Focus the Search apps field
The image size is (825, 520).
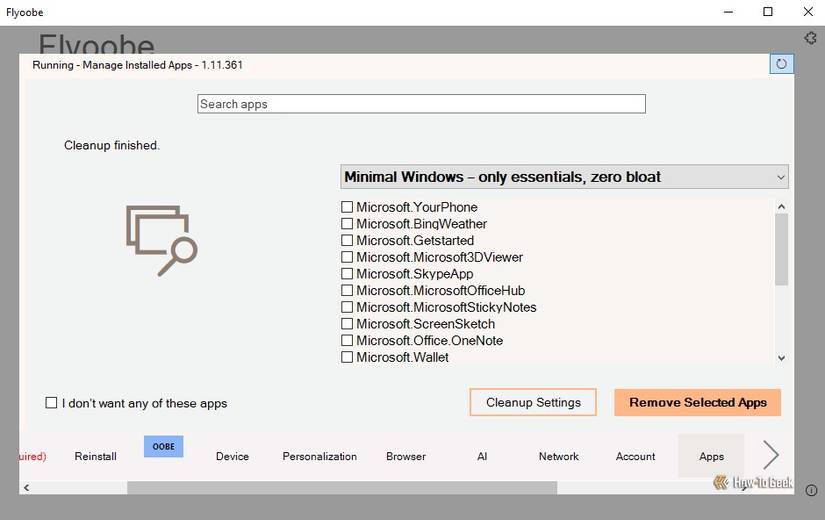pos(421,104)
